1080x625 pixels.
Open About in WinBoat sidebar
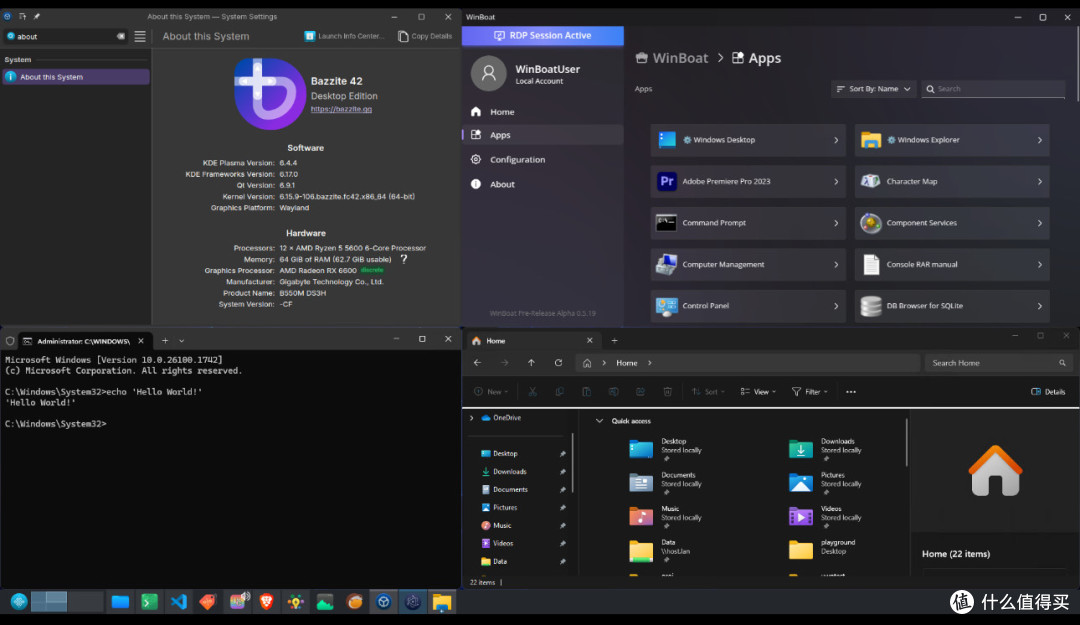(543, 184)
